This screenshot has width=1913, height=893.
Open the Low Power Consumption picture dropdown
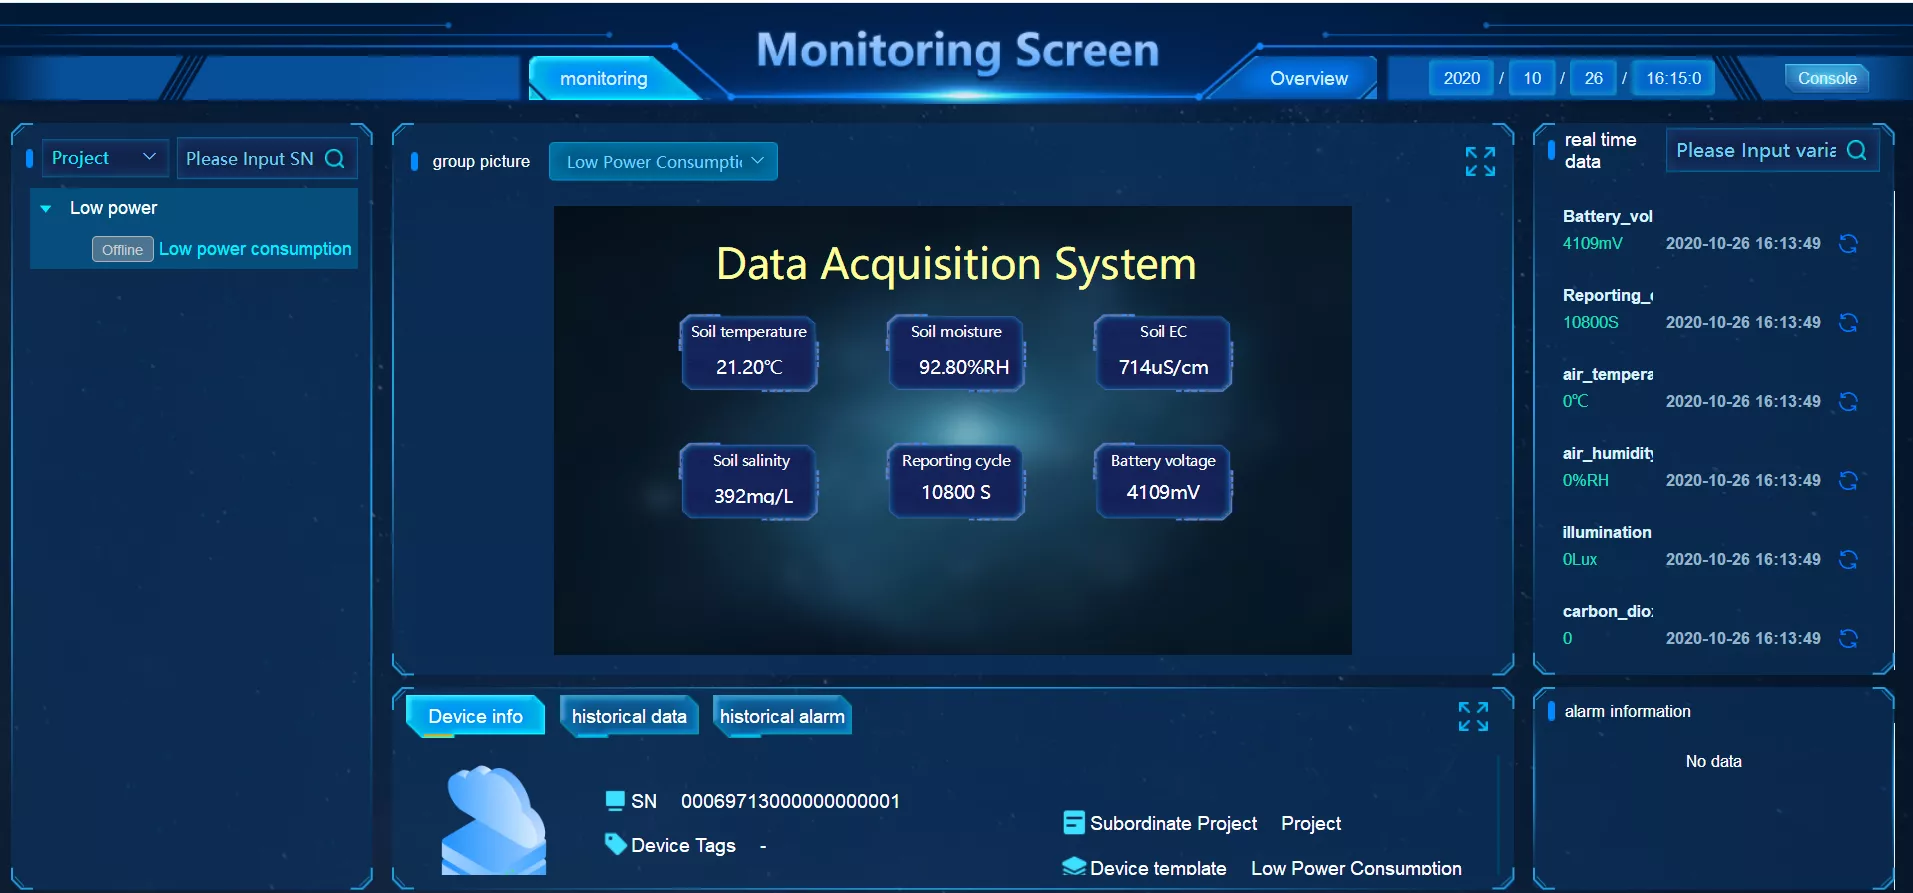(x=663, y=161)
